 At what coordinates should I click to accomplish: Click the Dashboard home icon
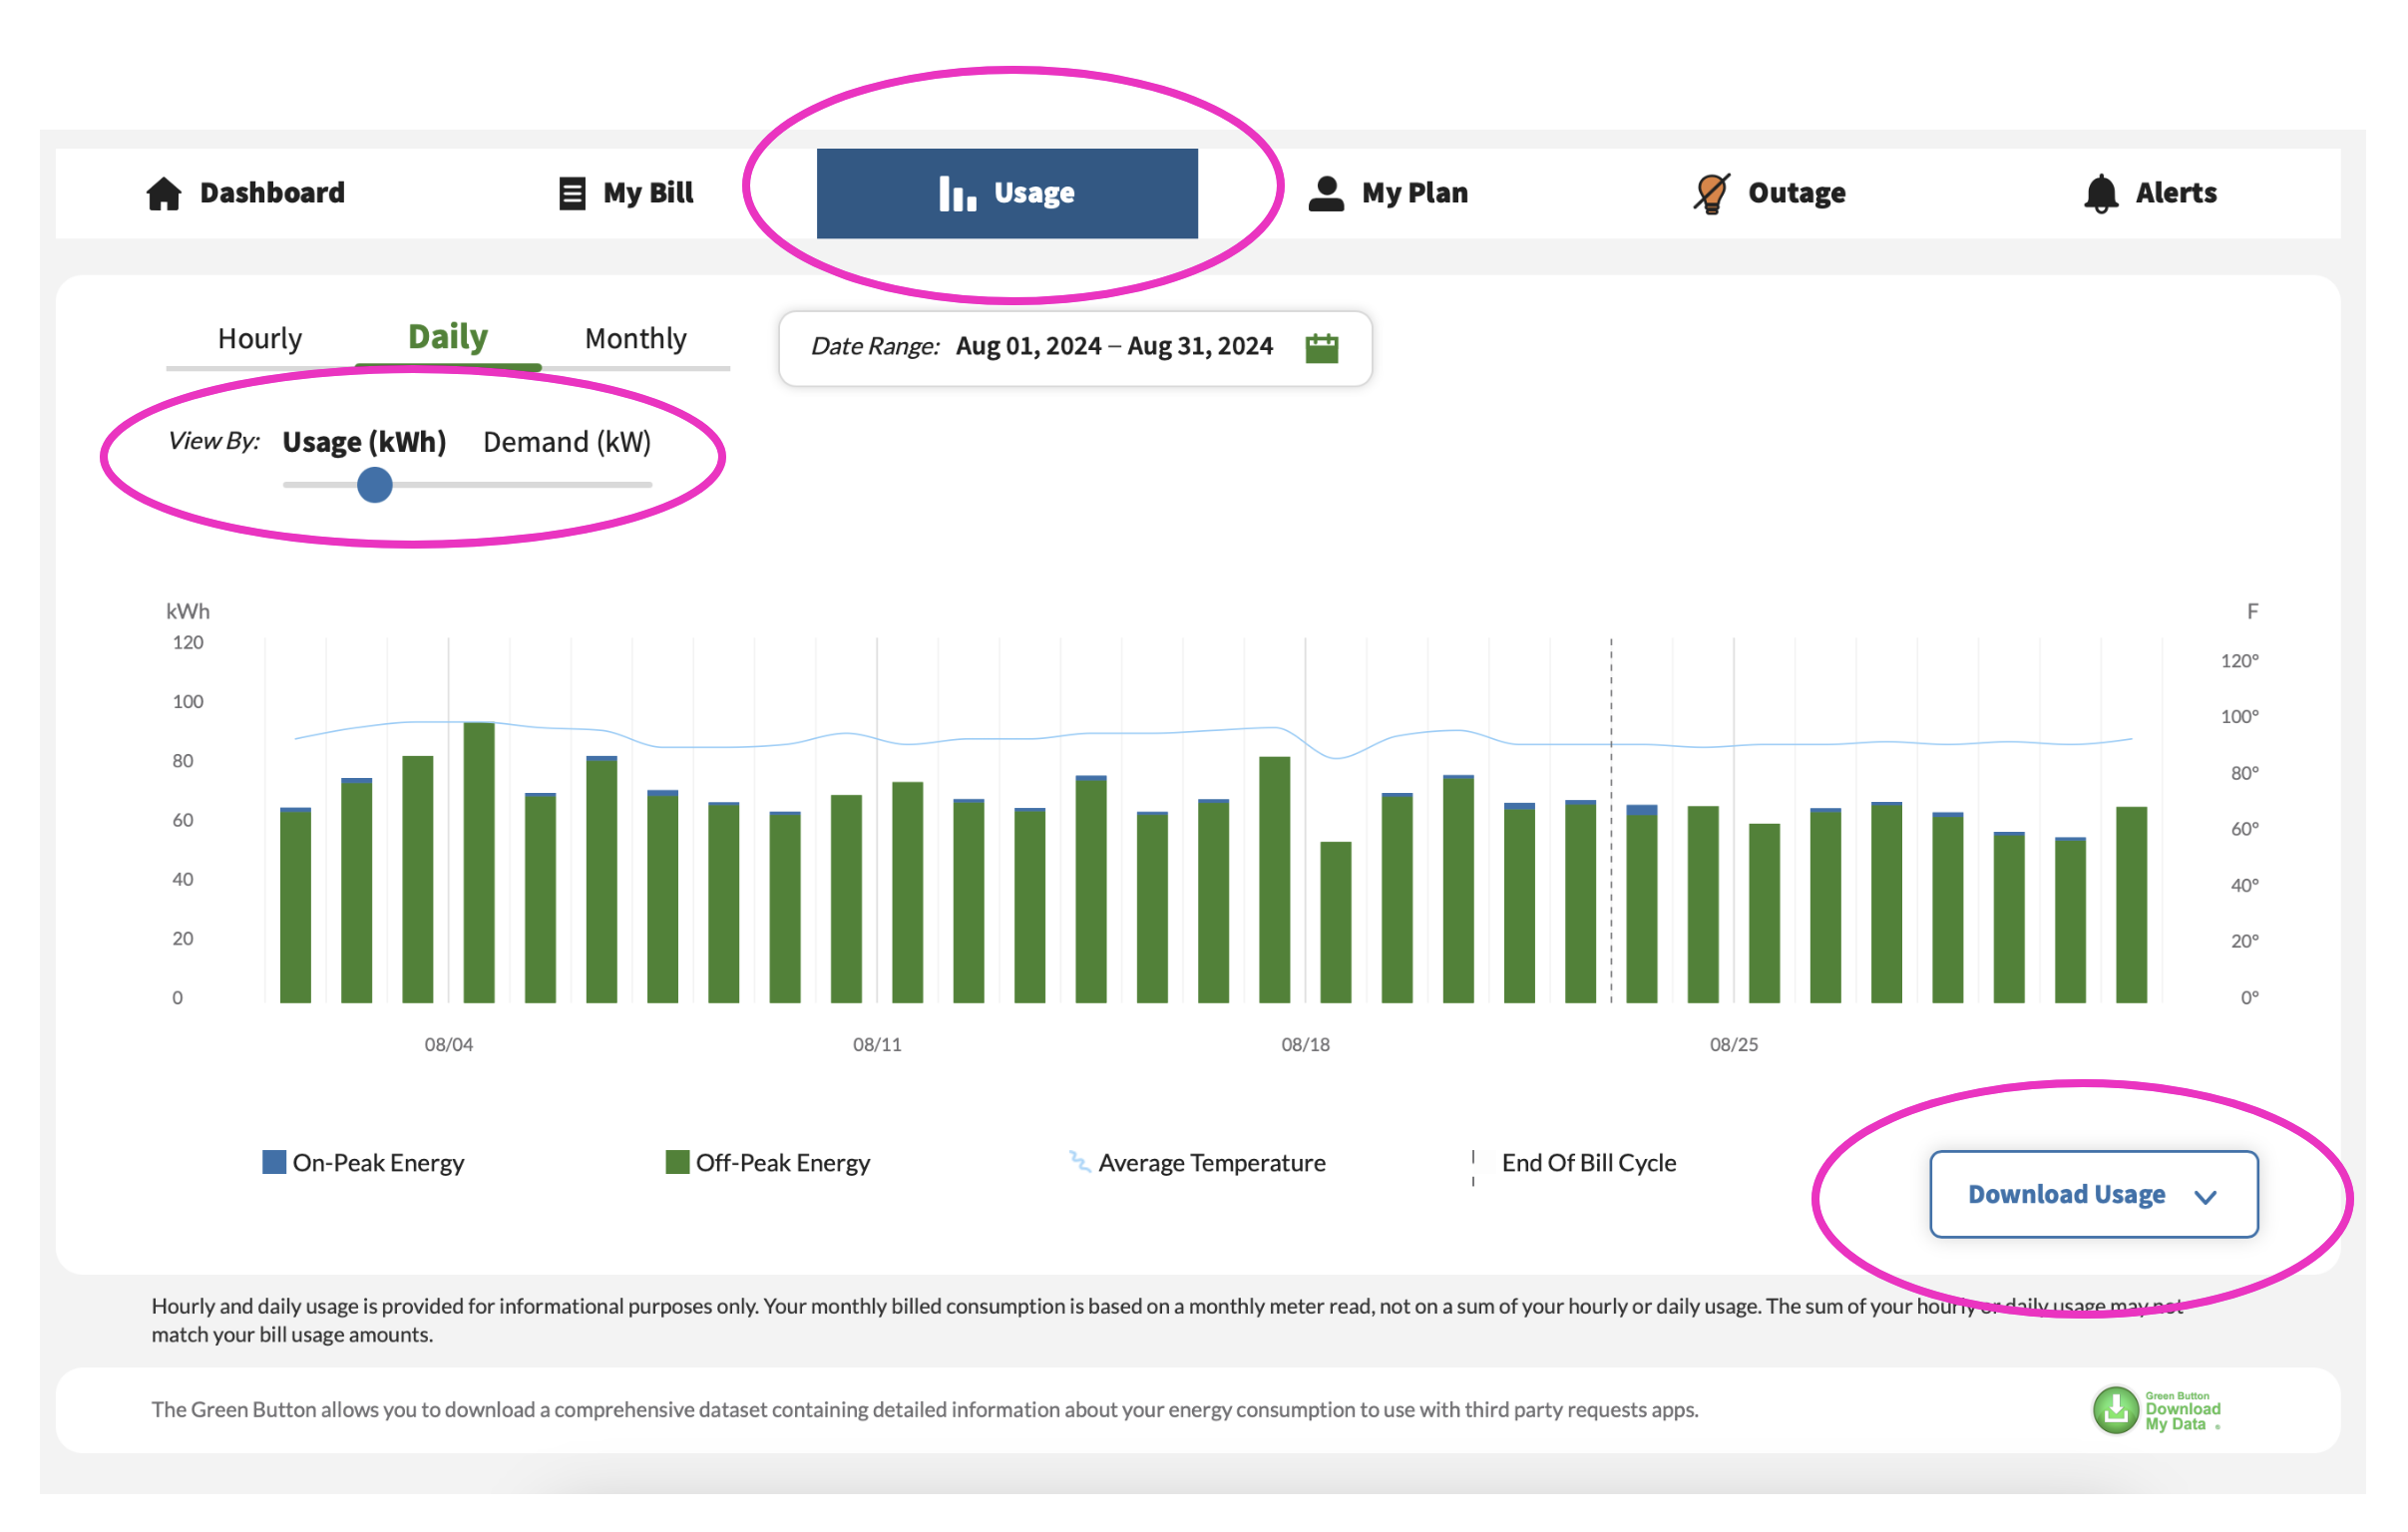[164, 193]
